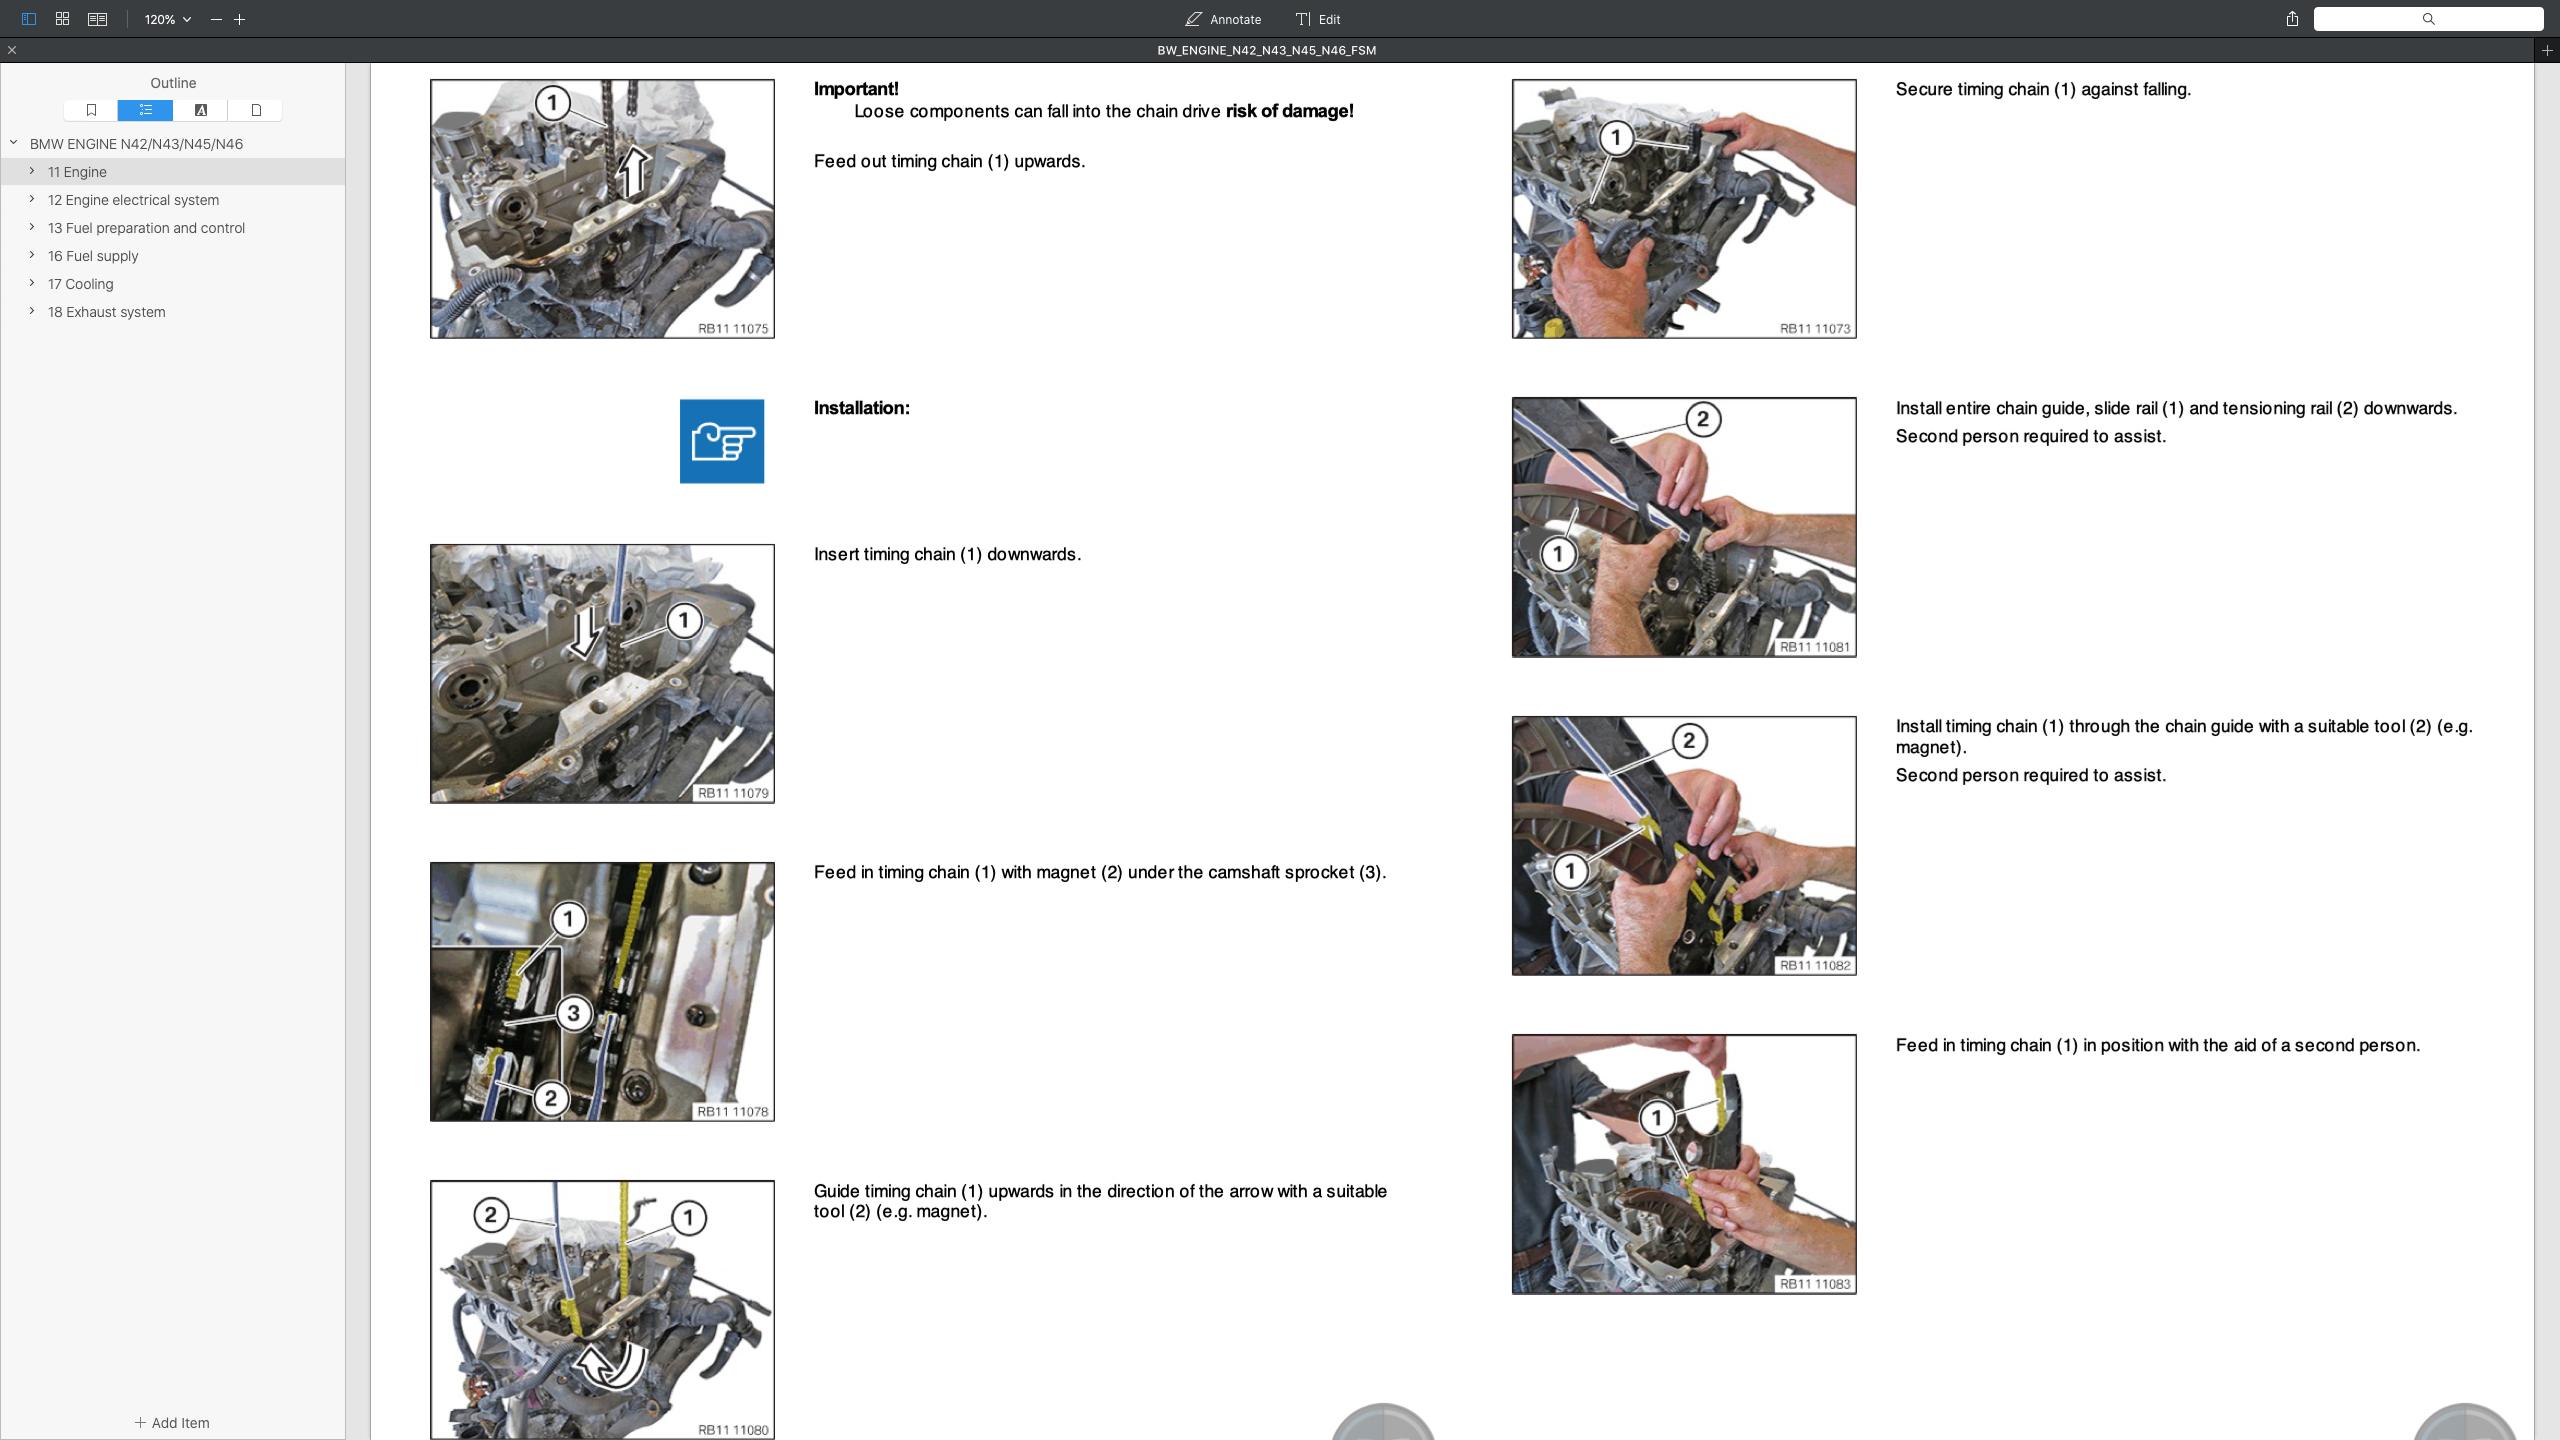Show the outline list sidebar tab
Screen dimensions: 2560x1440
145,110
